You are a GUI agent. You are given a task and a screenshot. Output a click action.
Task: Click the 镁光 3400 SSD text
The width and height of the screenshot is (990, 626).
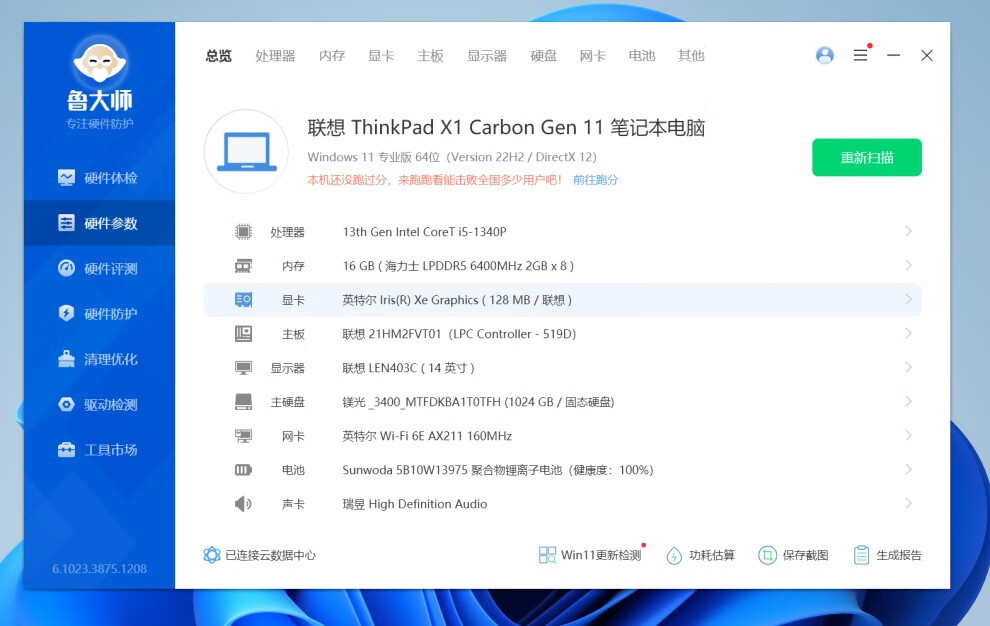click(479, 402)
